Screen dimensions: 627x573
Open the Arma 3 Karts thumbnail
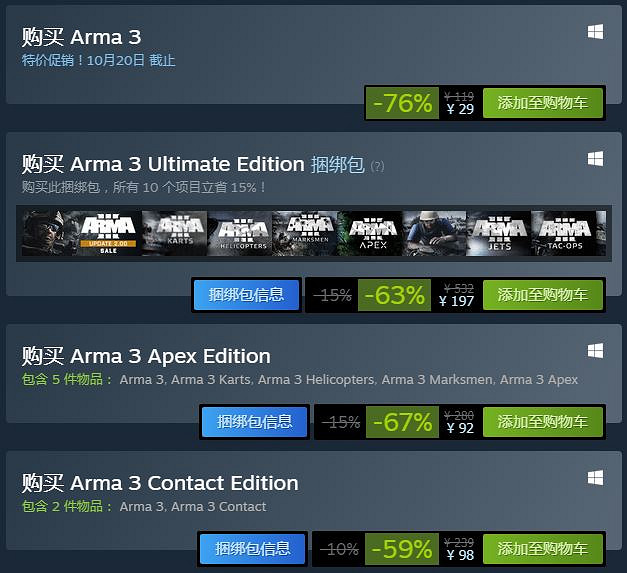click(174, 233)
